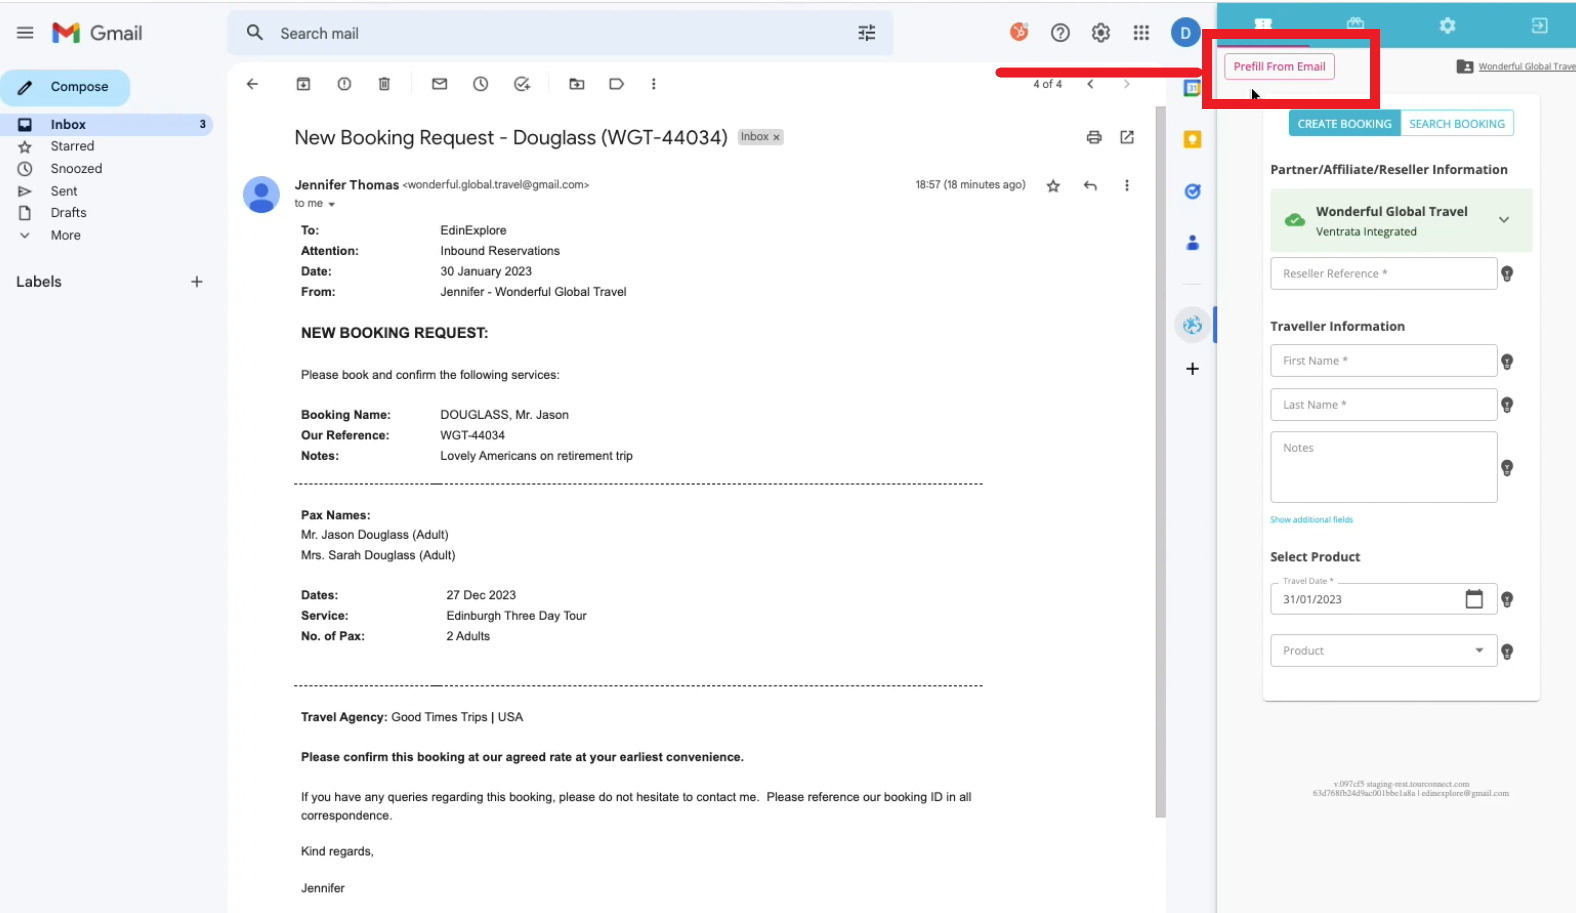This screenshot has width=1576, height=913.
Task: Open Google Keep in the side panel
Action: [1192, 139]
